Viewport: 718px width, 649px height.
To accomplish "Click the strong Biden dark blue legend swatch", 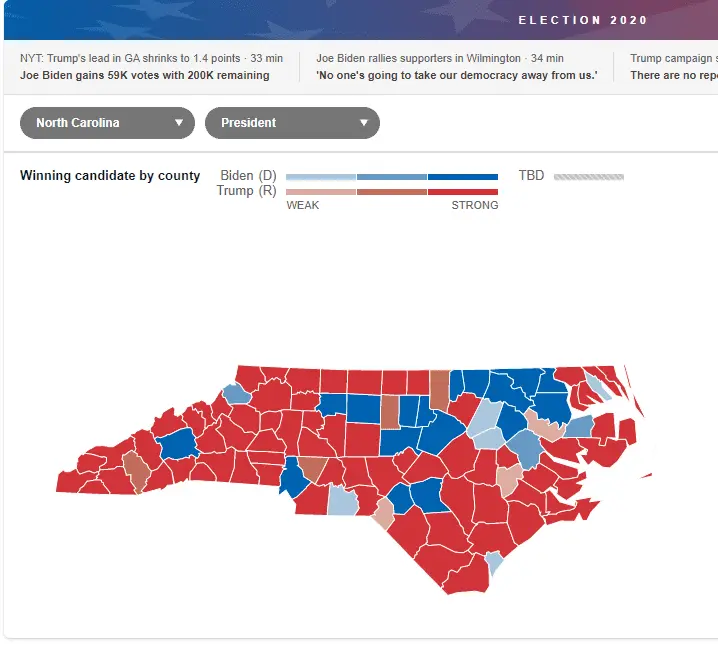I will [x=463, y=177].
